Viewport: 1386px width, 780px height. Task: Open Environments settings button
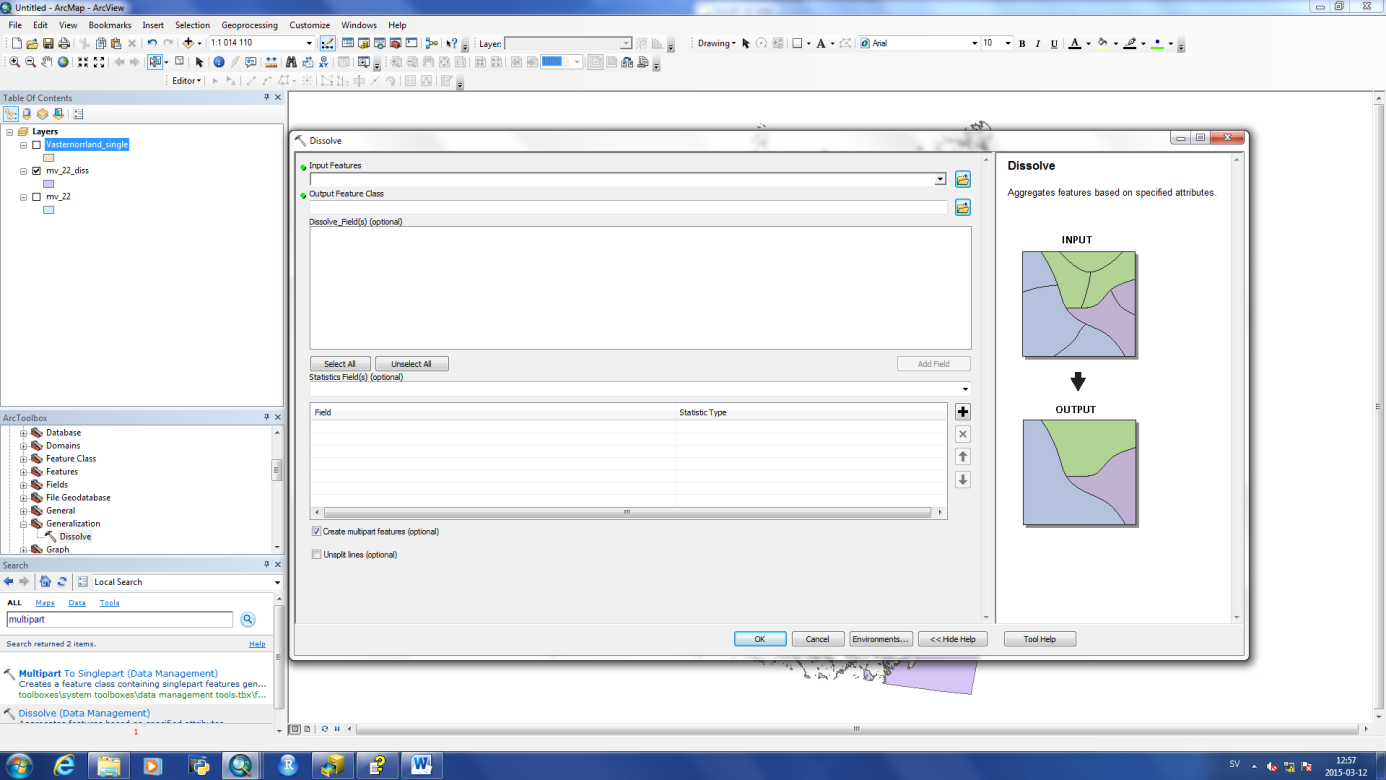click(881, 639)
